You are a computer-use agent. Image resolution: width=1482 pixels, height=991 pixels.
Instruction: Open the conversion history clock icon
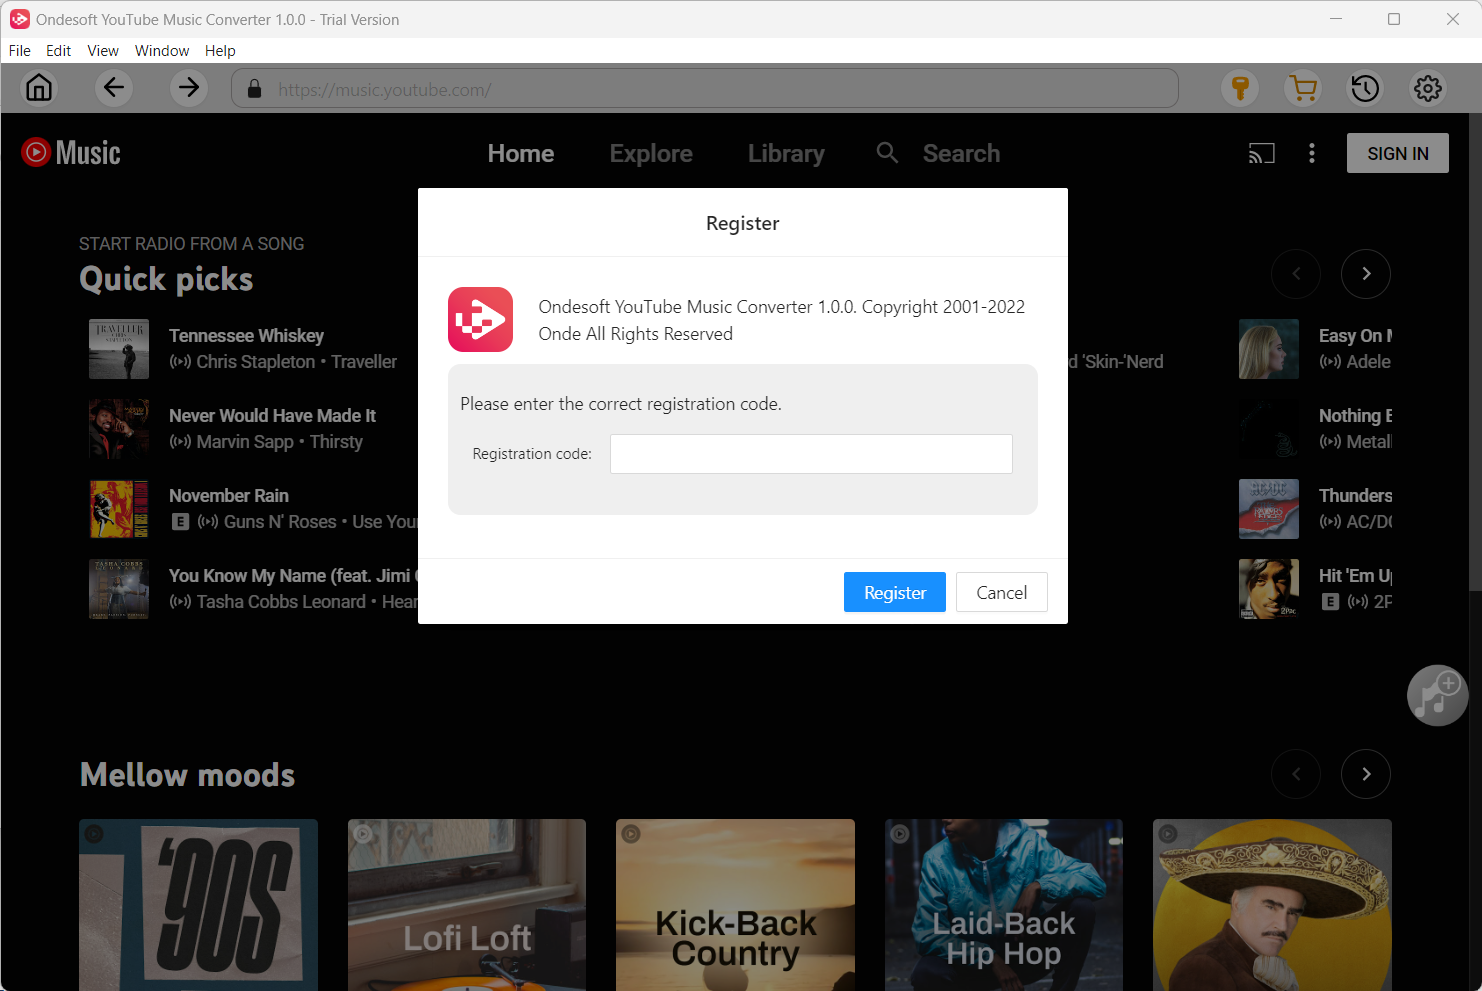coord(1365,88)
